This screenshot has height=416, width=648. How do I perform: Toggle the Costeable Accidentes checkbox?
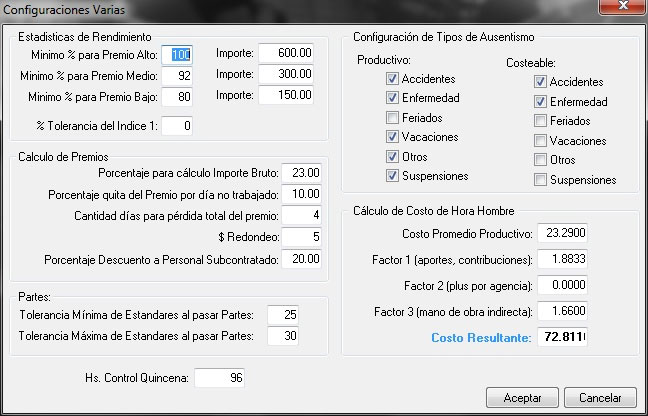click(541, 82)
